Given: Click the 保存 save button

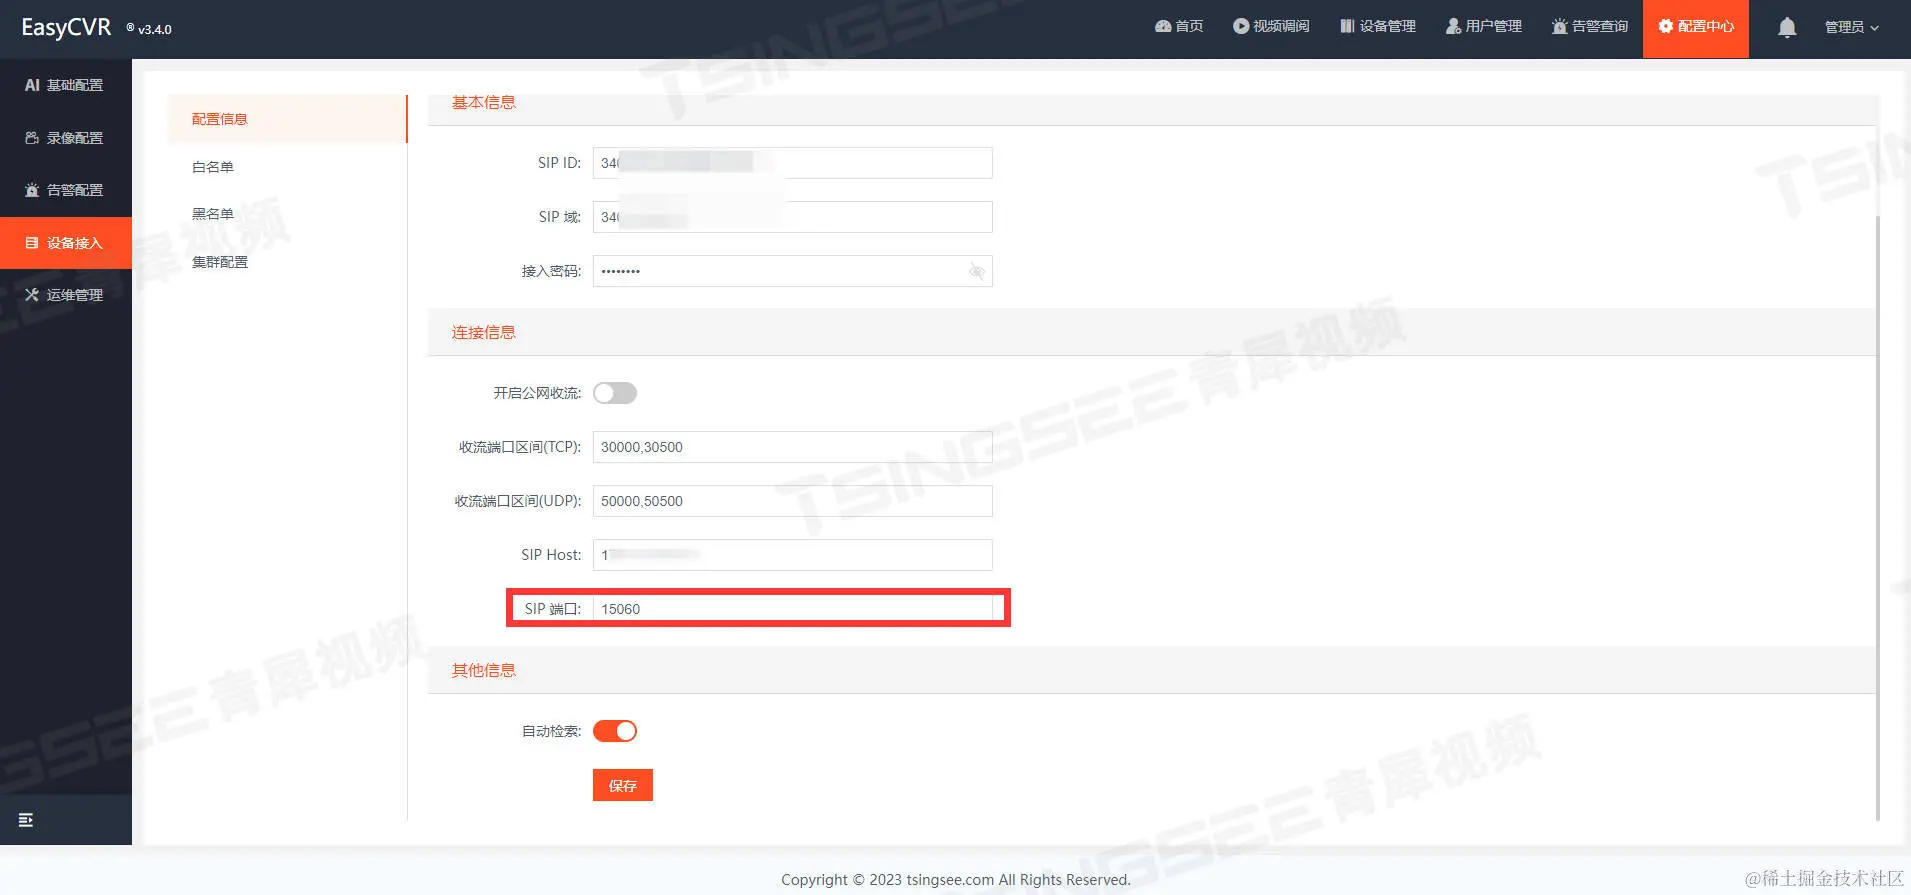Looking at the screenshot, I should 623,785.
